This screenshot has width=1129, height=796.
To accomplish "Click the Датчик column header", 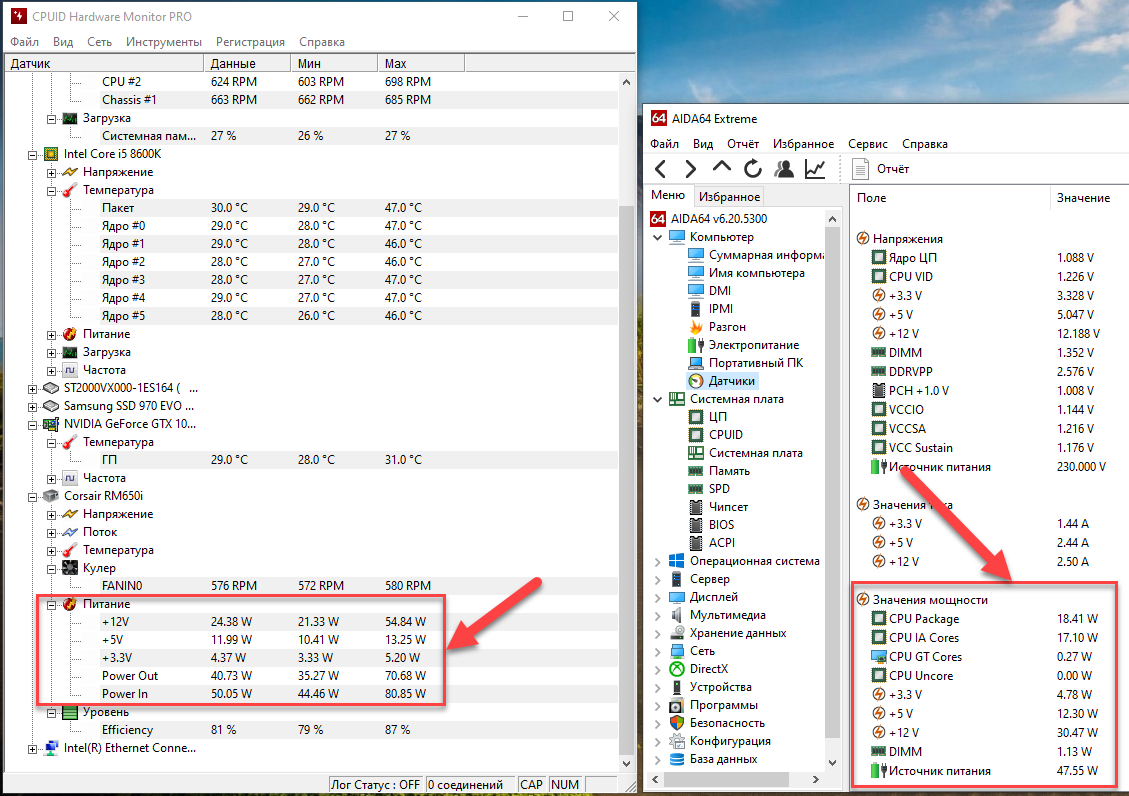I will (x=104, y=63).
